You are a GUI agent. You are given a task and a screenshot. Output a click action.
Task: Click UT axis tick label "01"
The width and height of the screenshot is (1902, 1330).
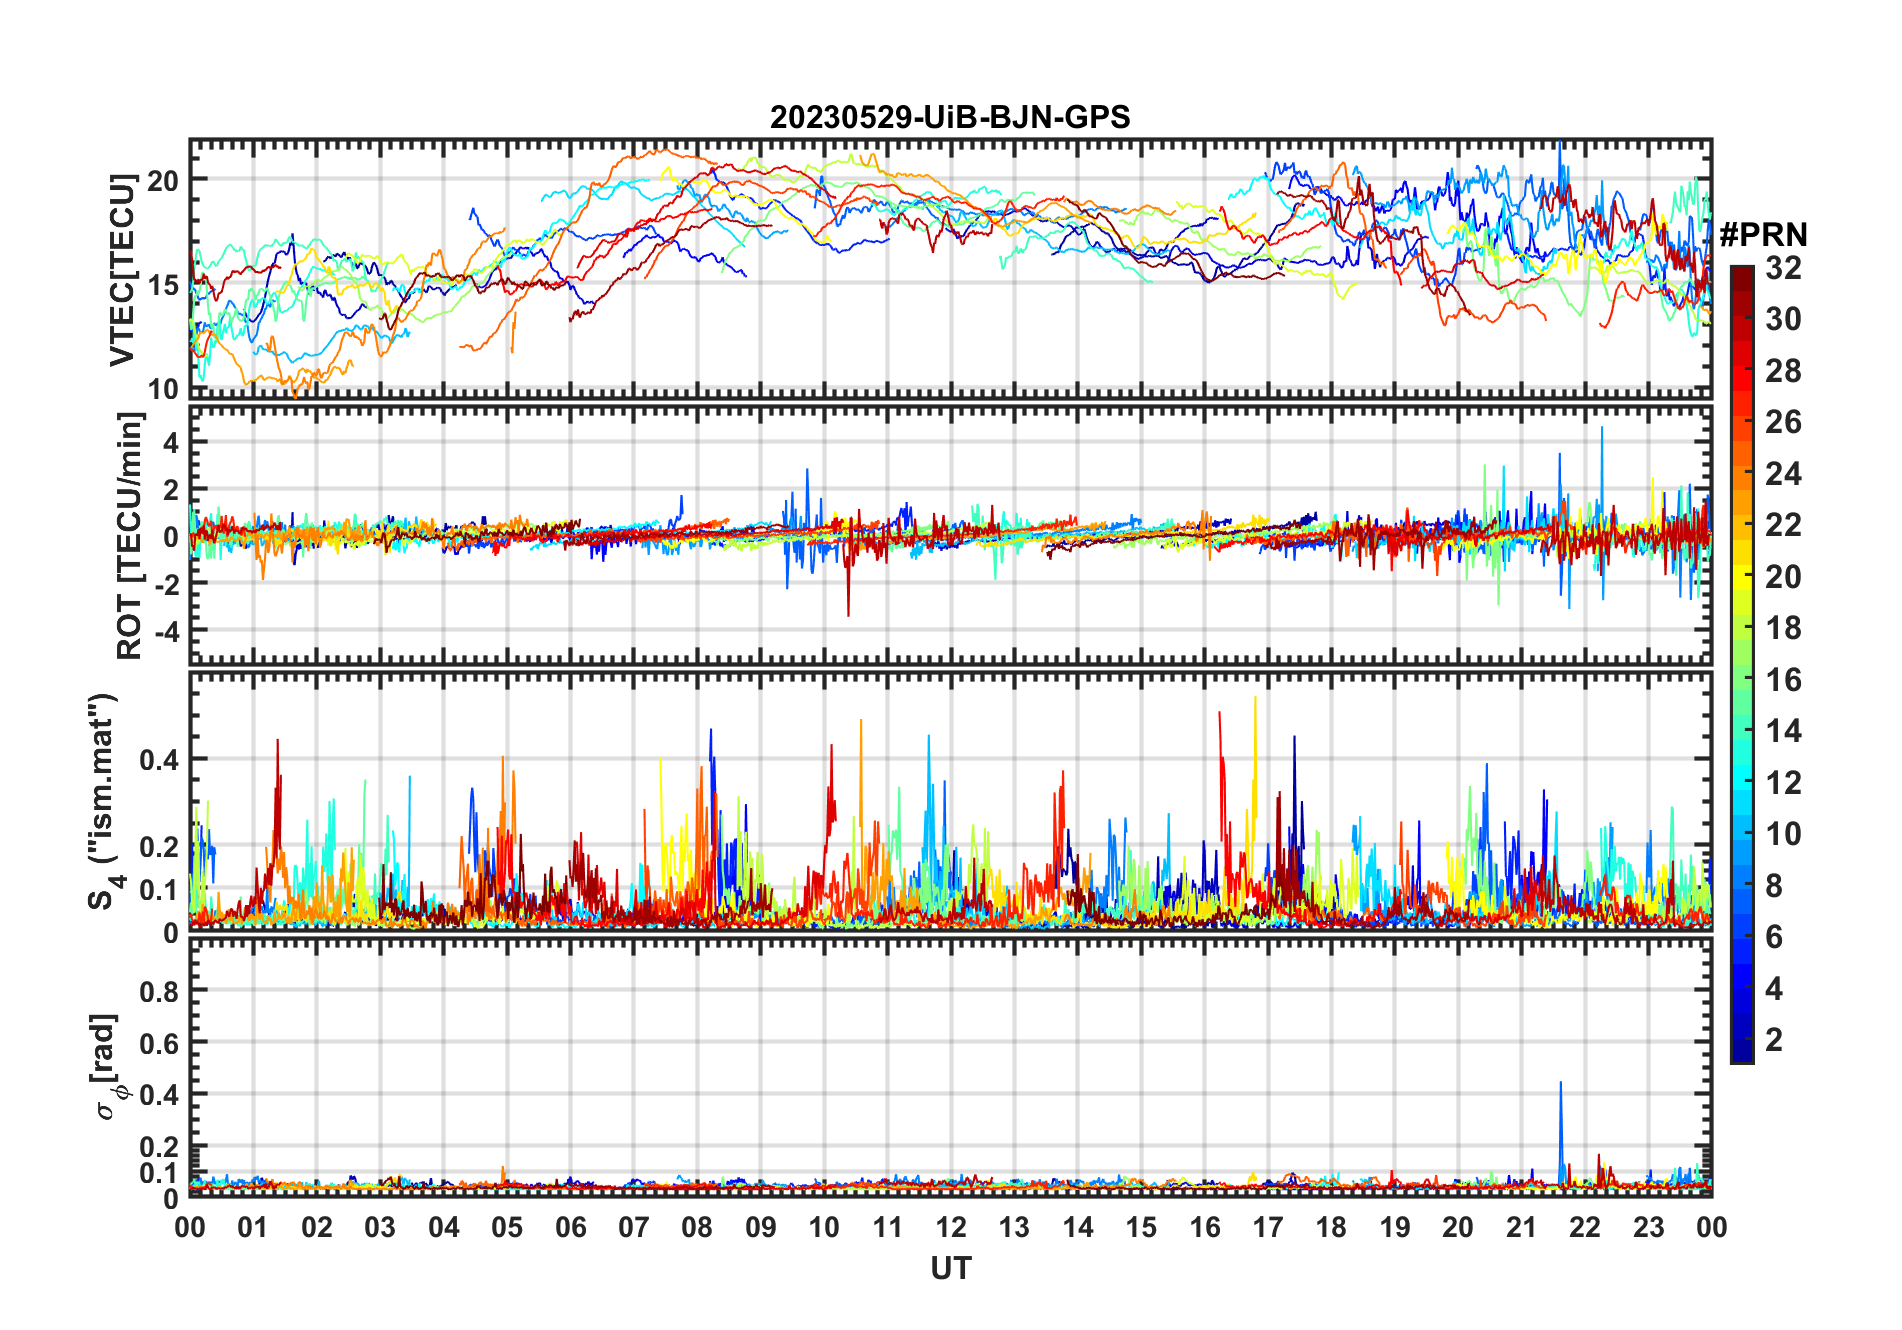[x=253, y=1228]
